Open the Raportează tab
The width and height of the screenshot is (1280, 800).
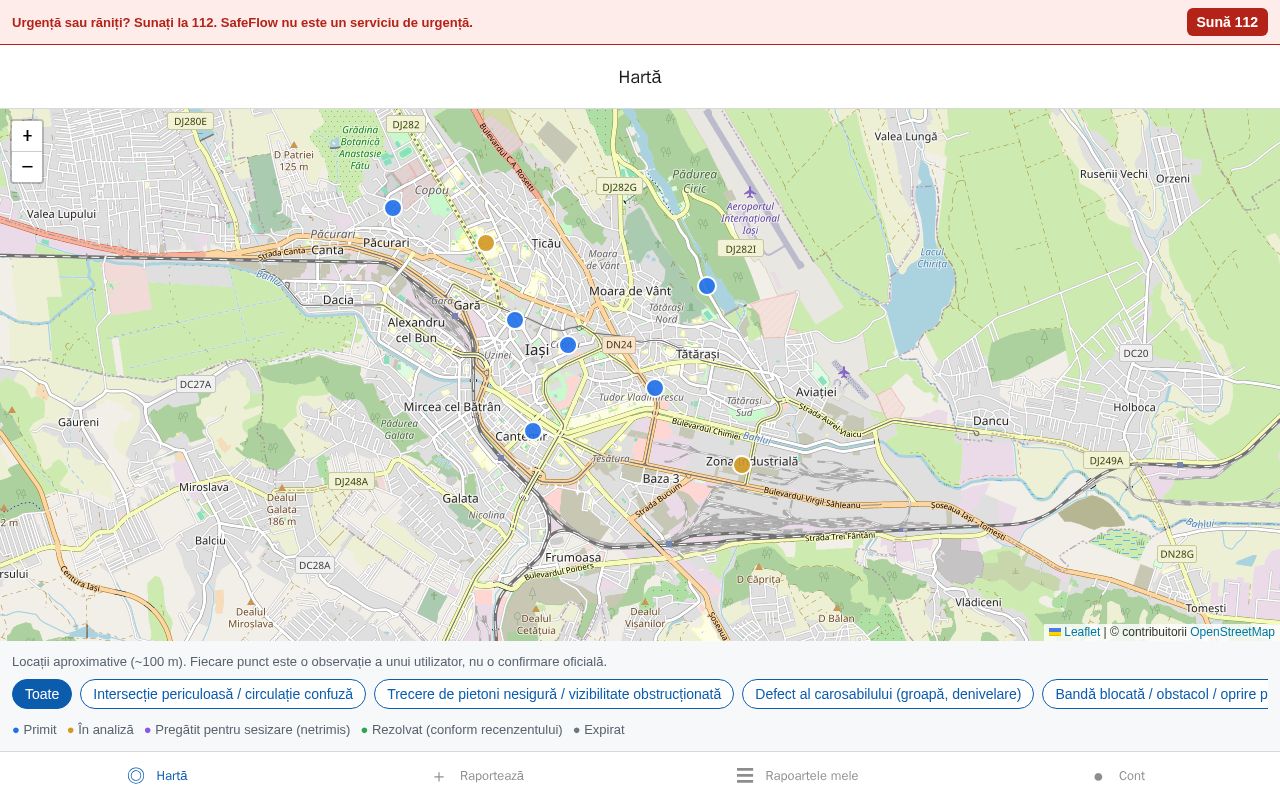tap(478, 776)
